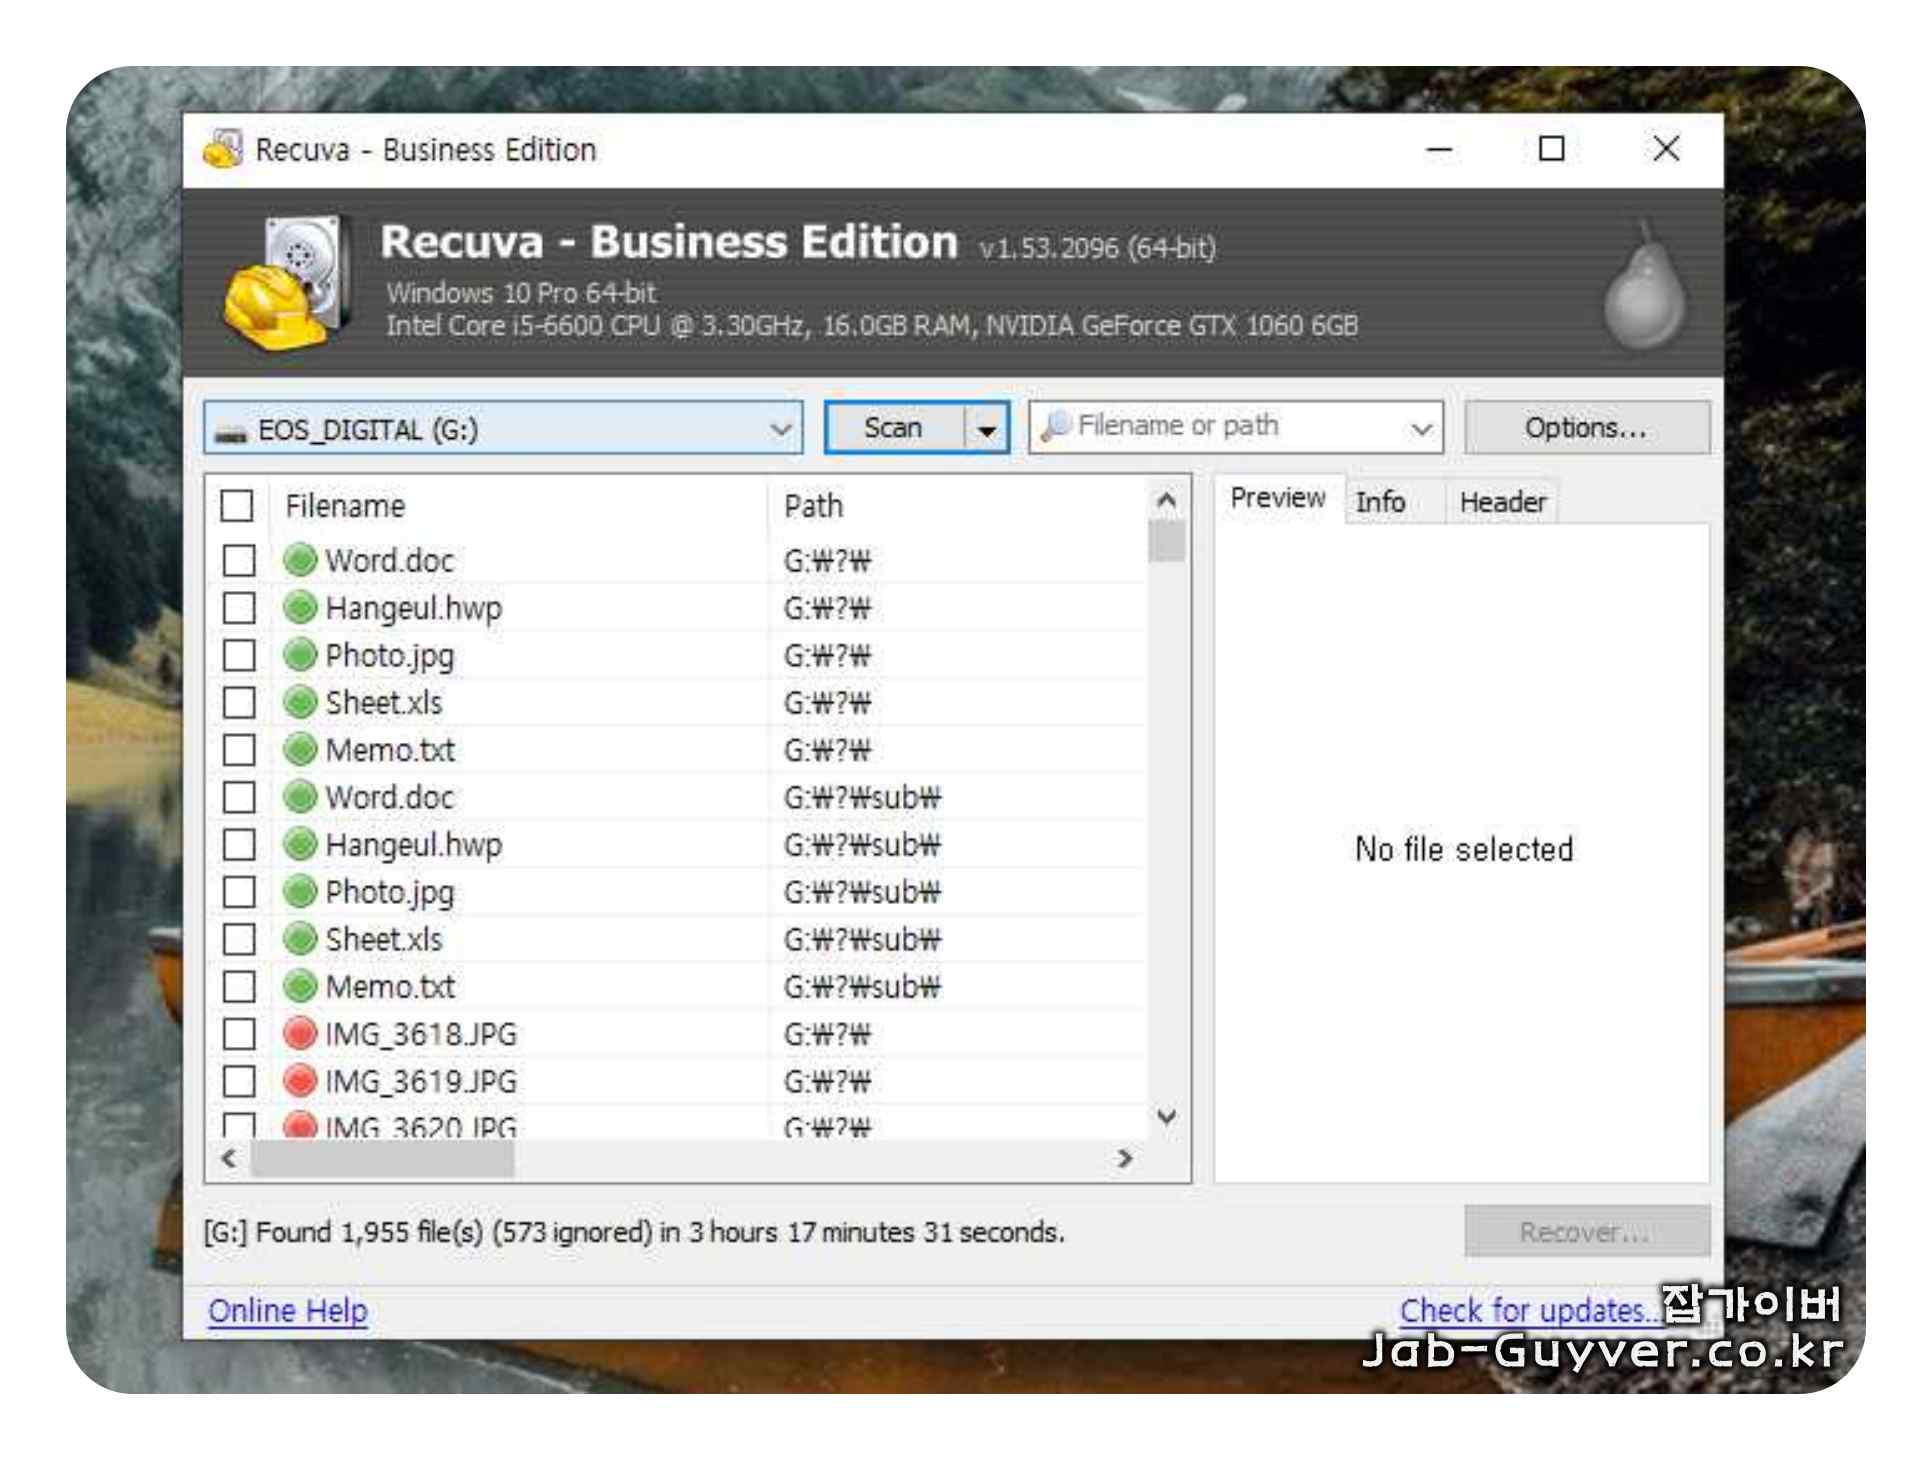The height and width of the screenshot is (1460, 1932).
Task: Tick the select-all checkbox beside Filename header
Action: pos(237,506)
